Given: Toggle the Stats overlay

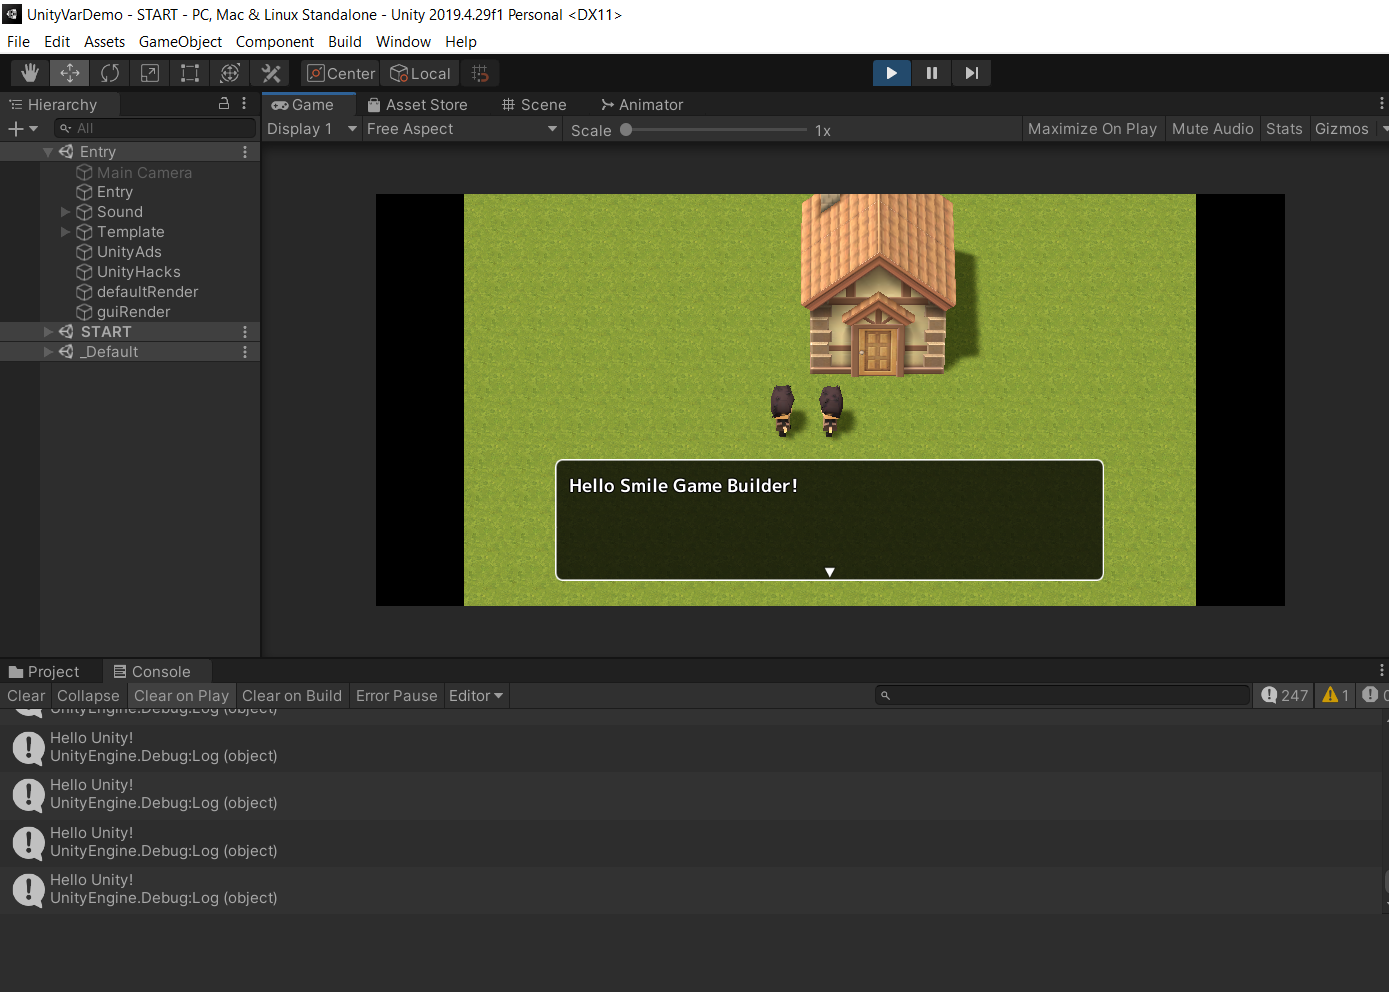Looking at the screenshot, I should (1284, 129).
